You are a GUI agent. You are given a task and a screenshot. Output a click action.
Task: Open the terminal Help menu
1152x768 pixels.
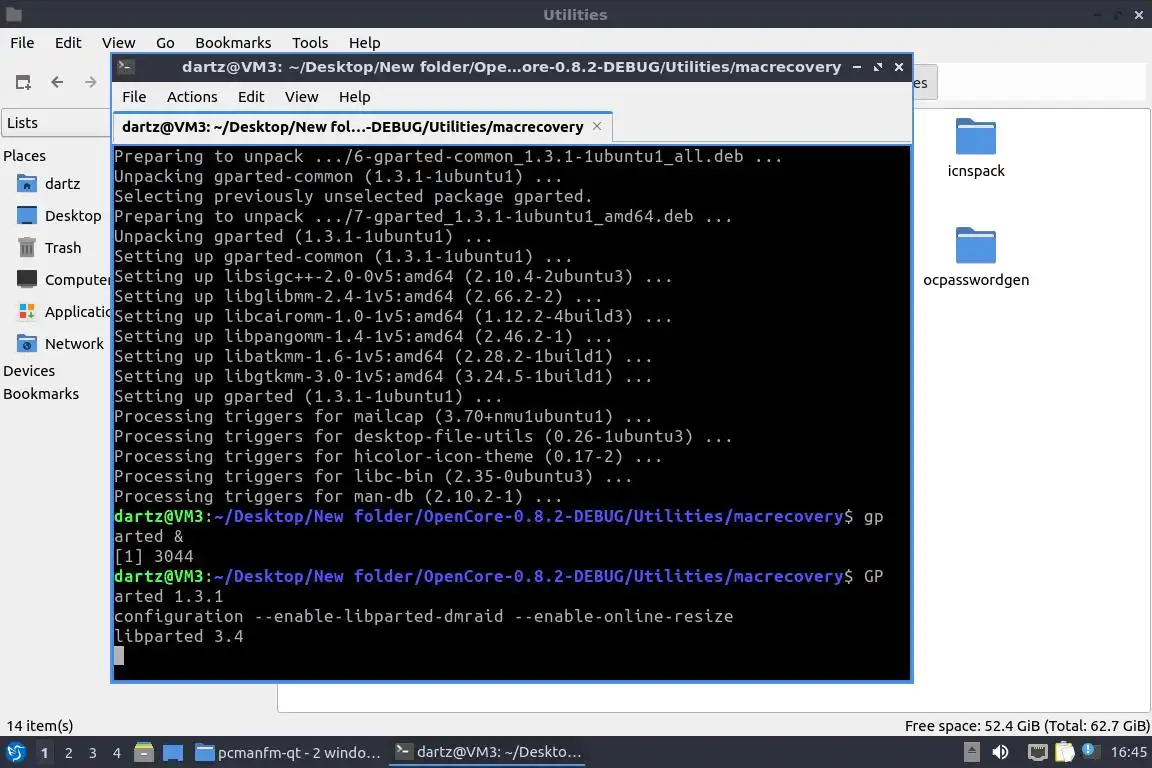354,97
